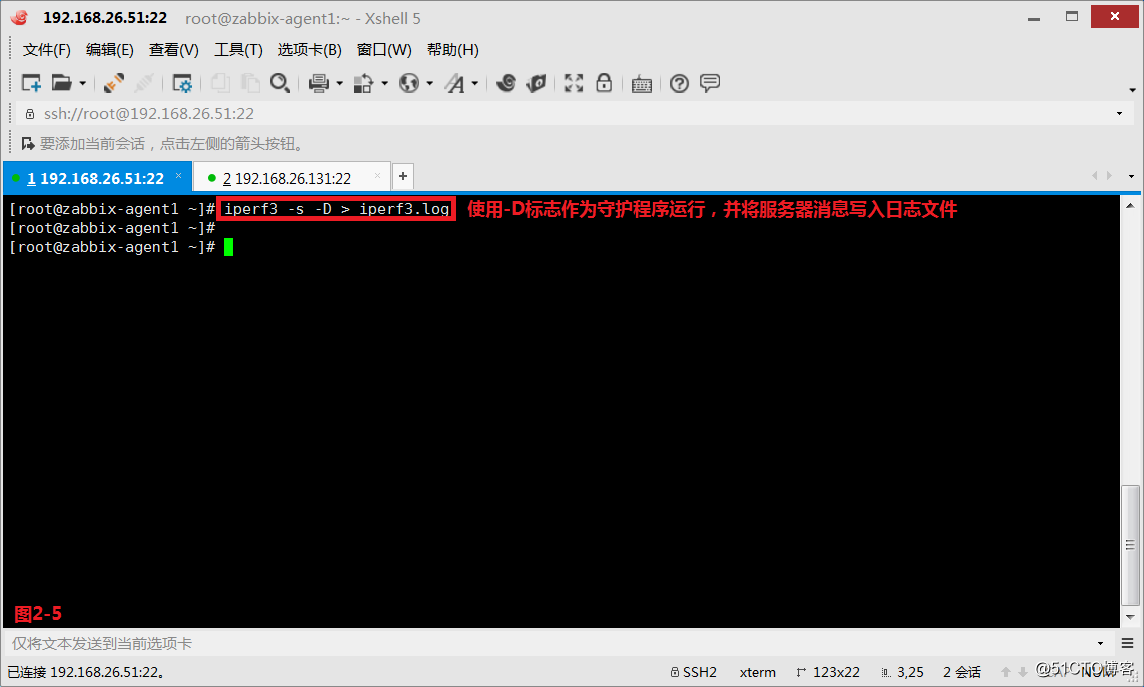Create a new session with the toolbar icon
Screen dimensions: 1144x687
coord(31,83)
